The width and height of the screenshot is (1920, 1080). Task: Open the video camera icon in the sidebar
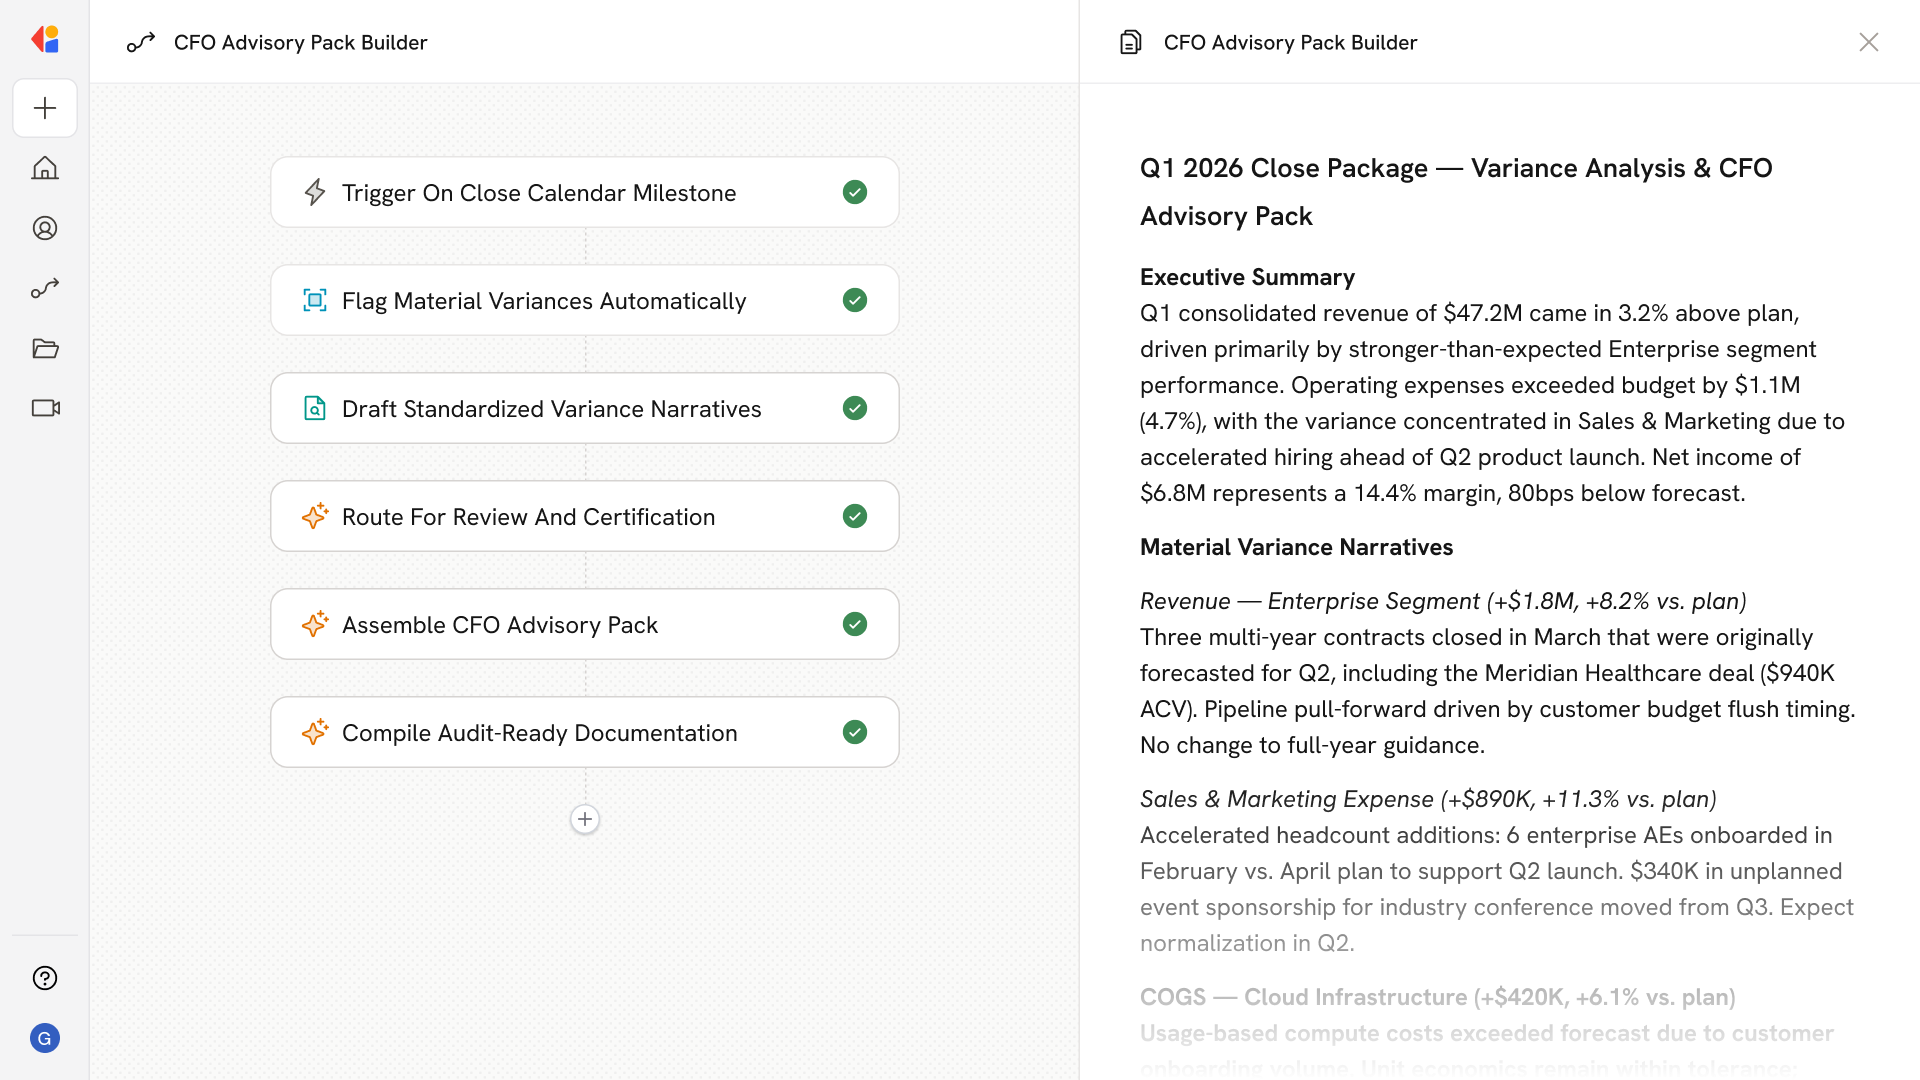tap(45, 408)
